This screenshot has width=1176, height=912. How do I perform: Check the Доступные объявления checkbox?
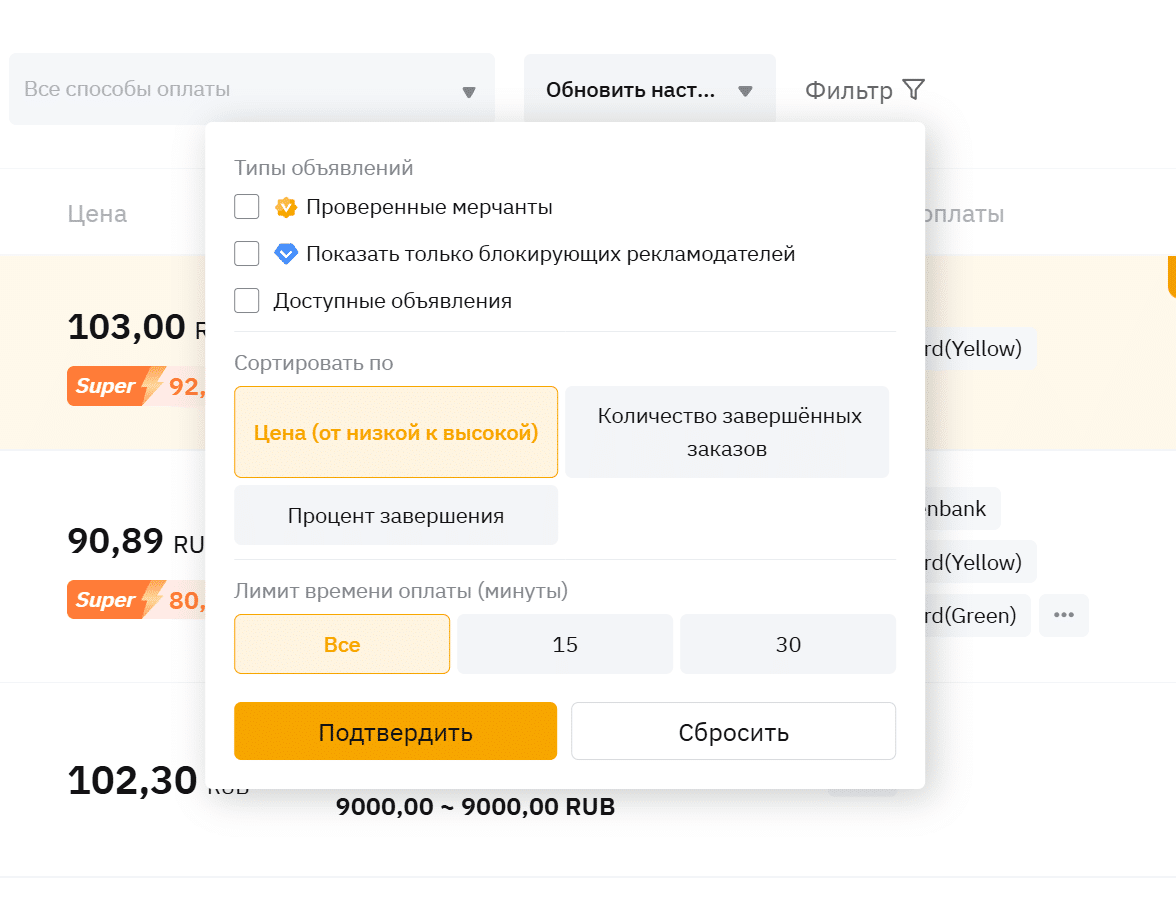[247, 301]
